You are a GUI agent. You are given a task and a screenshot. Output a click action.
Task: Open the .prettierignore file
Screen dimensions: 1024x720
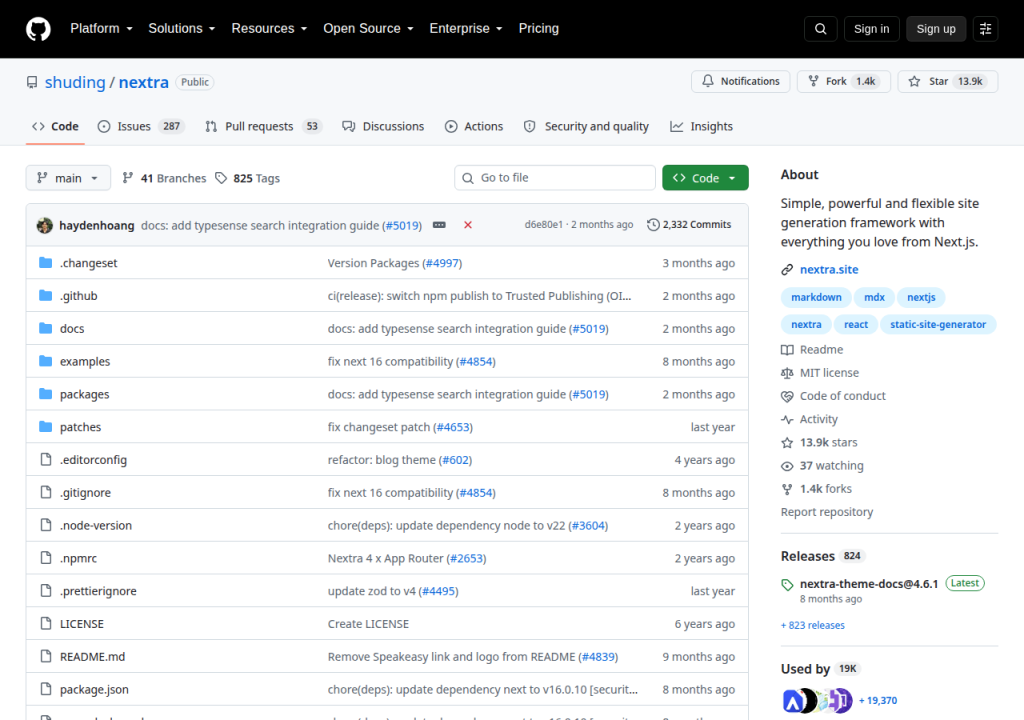pos(98,591)
